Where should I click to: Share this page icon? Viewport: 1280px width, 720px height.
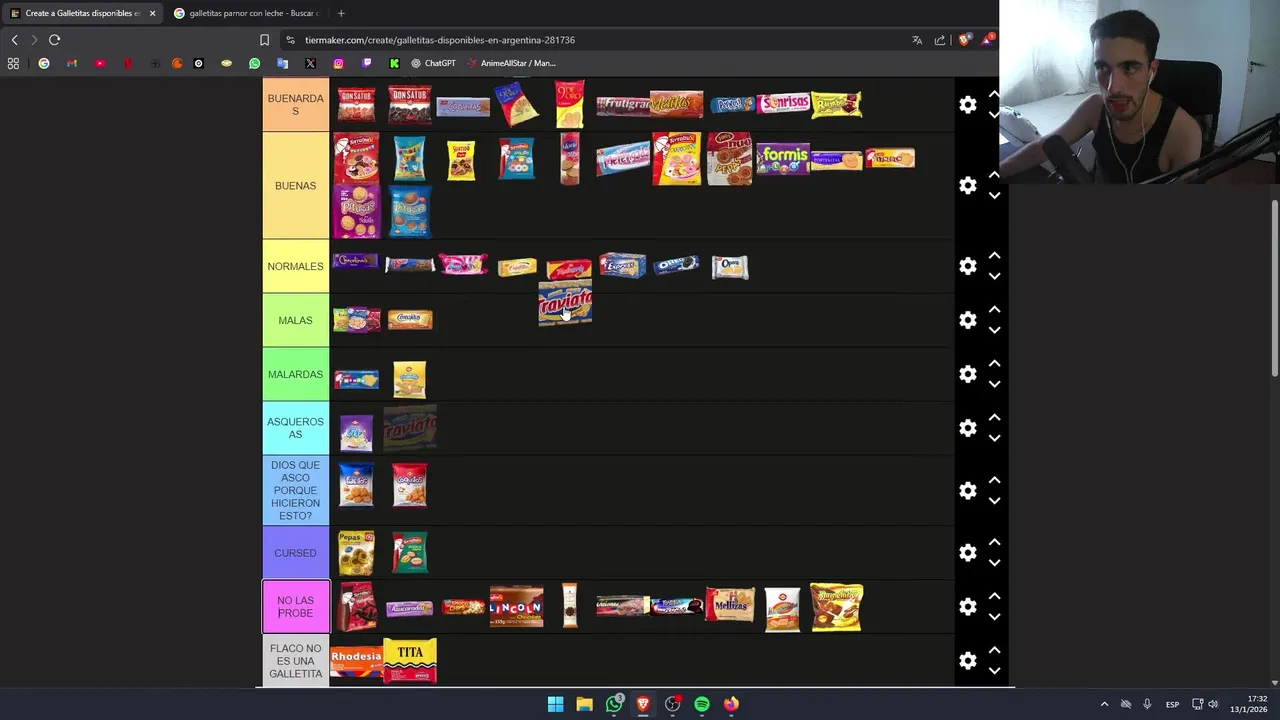tap(940, 40)
